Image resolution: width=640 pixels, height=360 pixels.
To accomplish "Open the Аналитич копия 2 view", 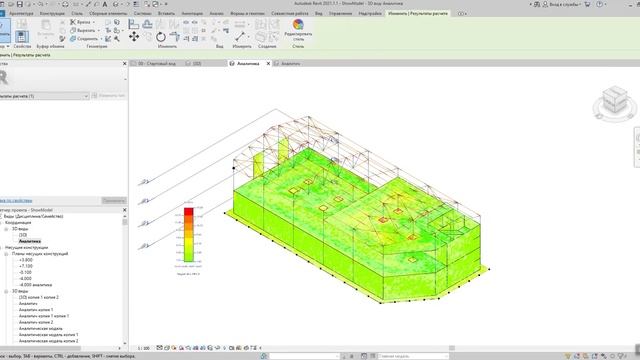I will click(36, 322).
